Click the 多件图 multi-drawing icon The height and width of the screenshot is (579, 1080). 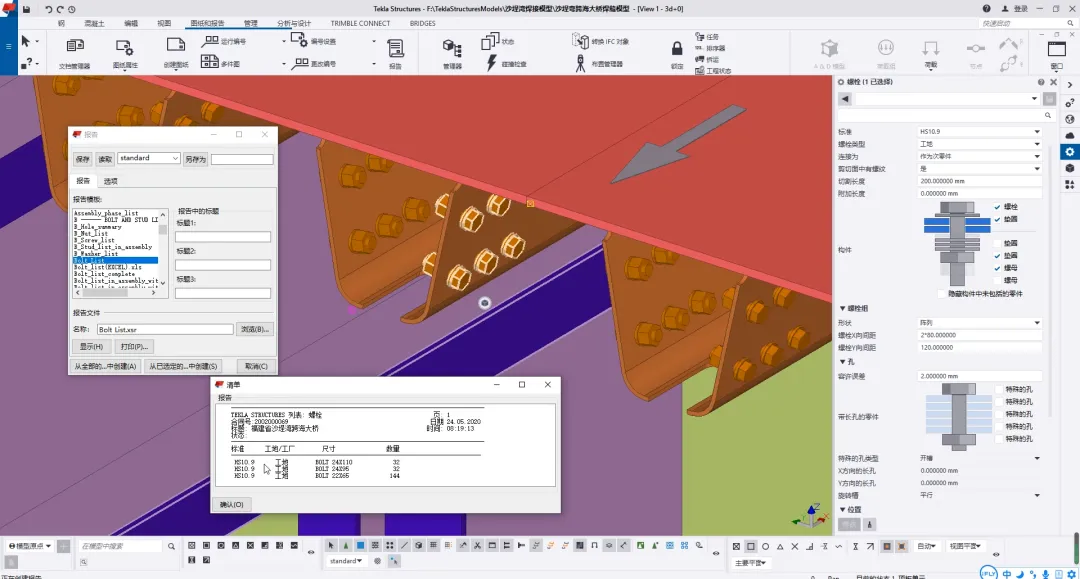click(x=210, y=63)
